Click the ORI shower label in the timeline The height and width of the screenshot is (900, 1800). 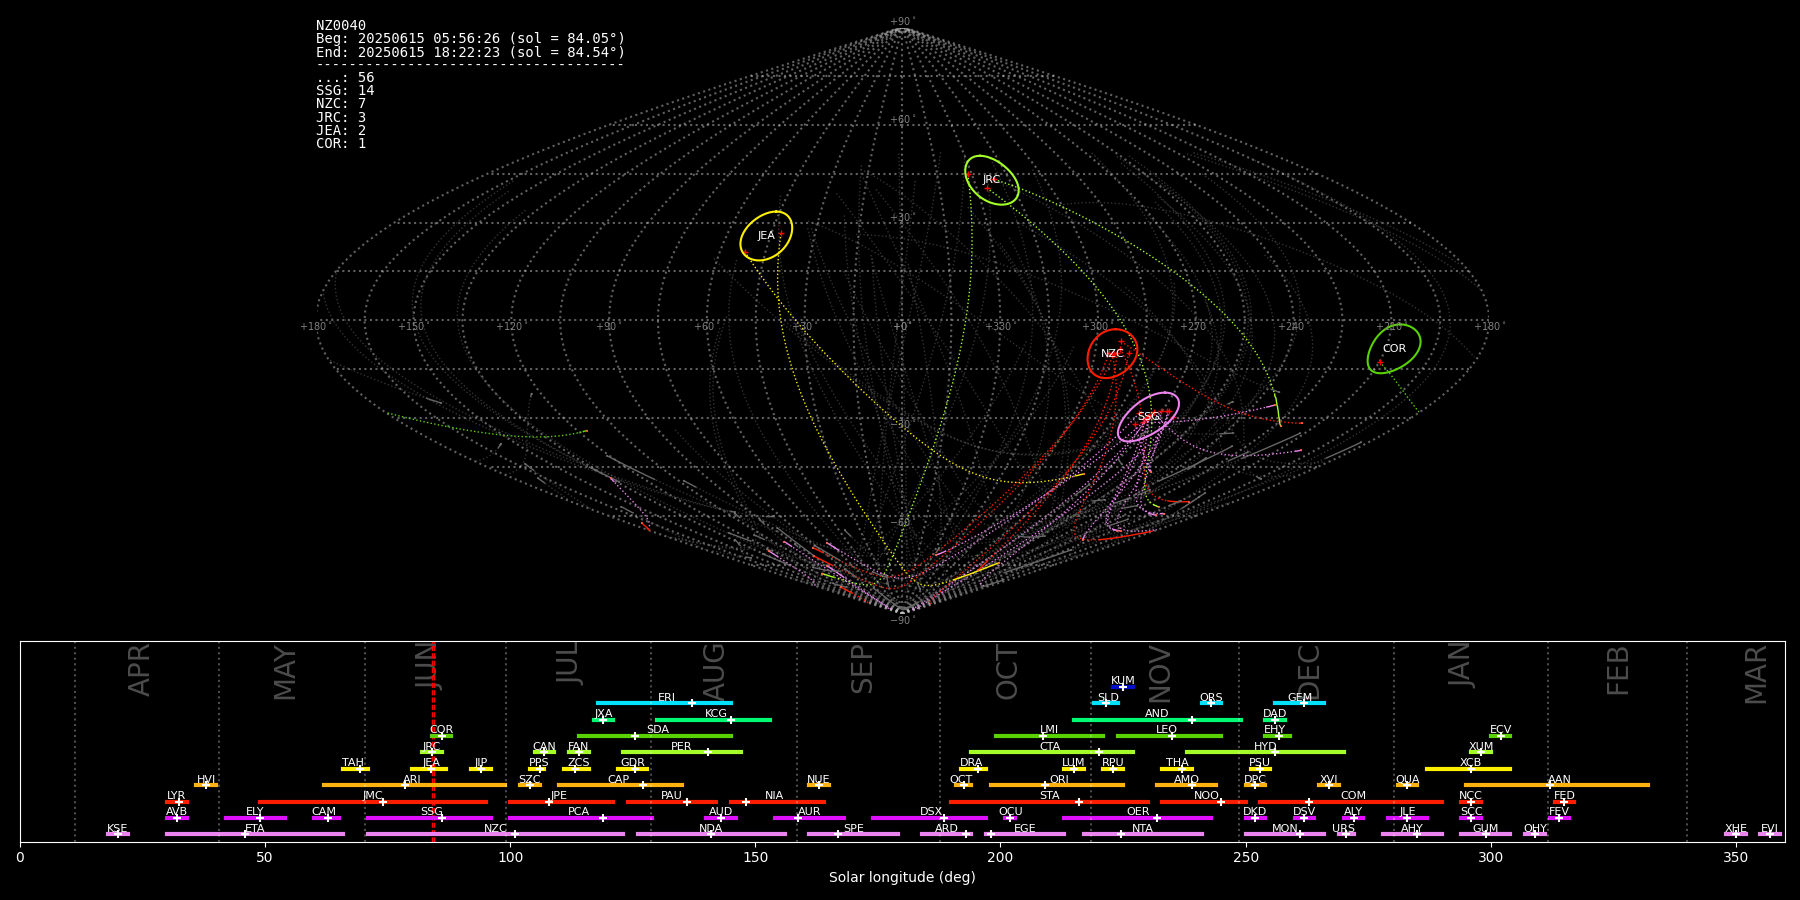pyautogui.click(x=1059, y=780)
